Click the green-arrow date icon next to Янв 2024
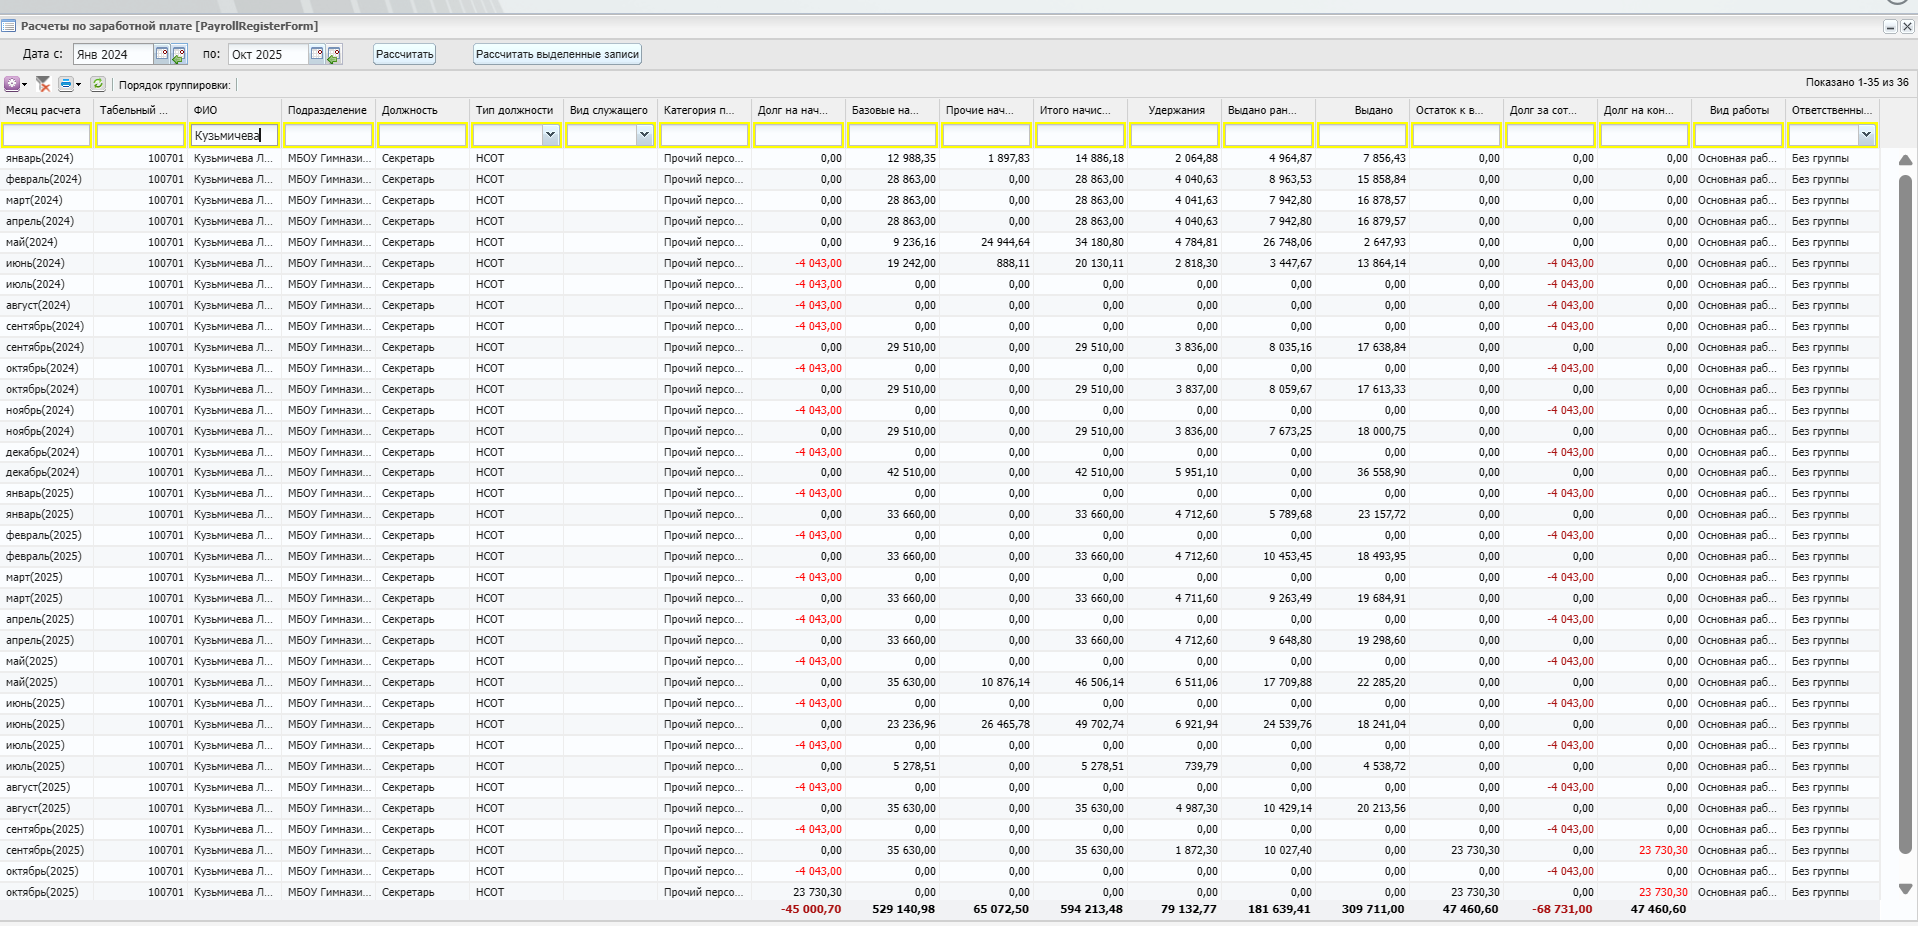The height and width of the screenshot is (926, 1918). (179, 55)
